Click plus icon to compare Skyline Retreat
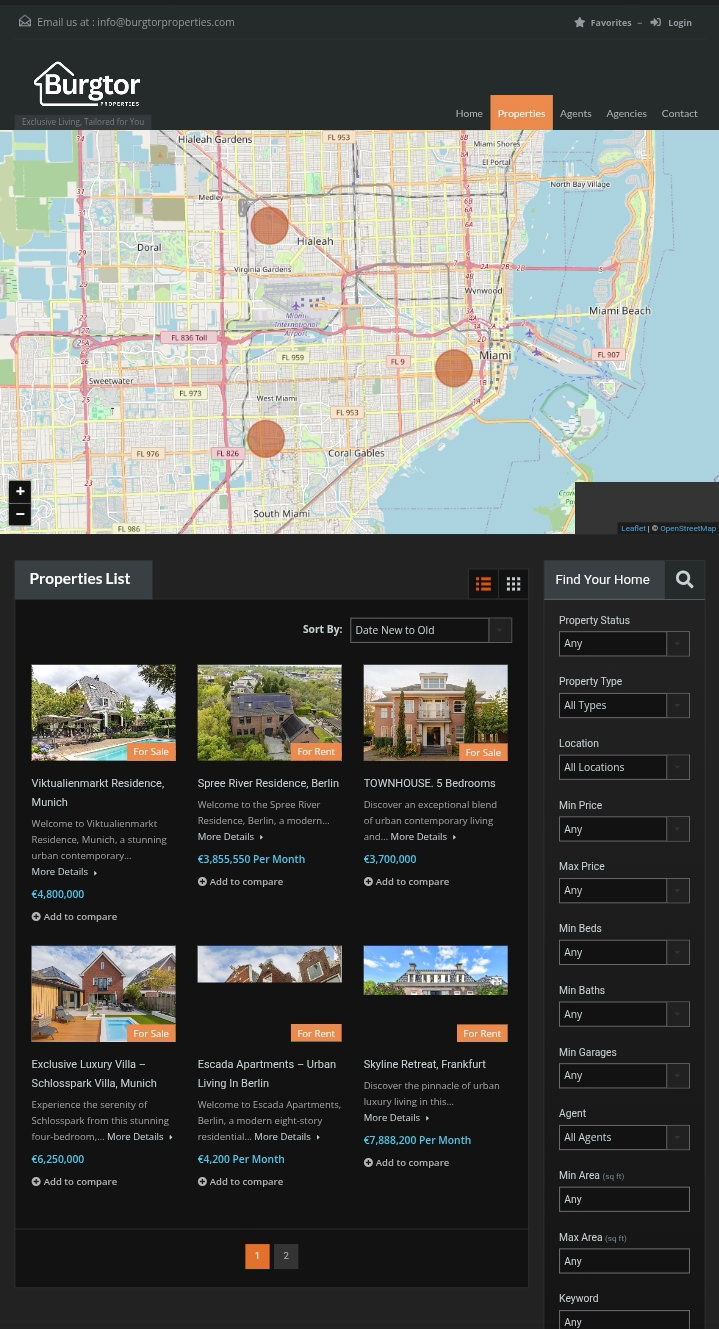 pyautogui.click(x=368, y=1162)
